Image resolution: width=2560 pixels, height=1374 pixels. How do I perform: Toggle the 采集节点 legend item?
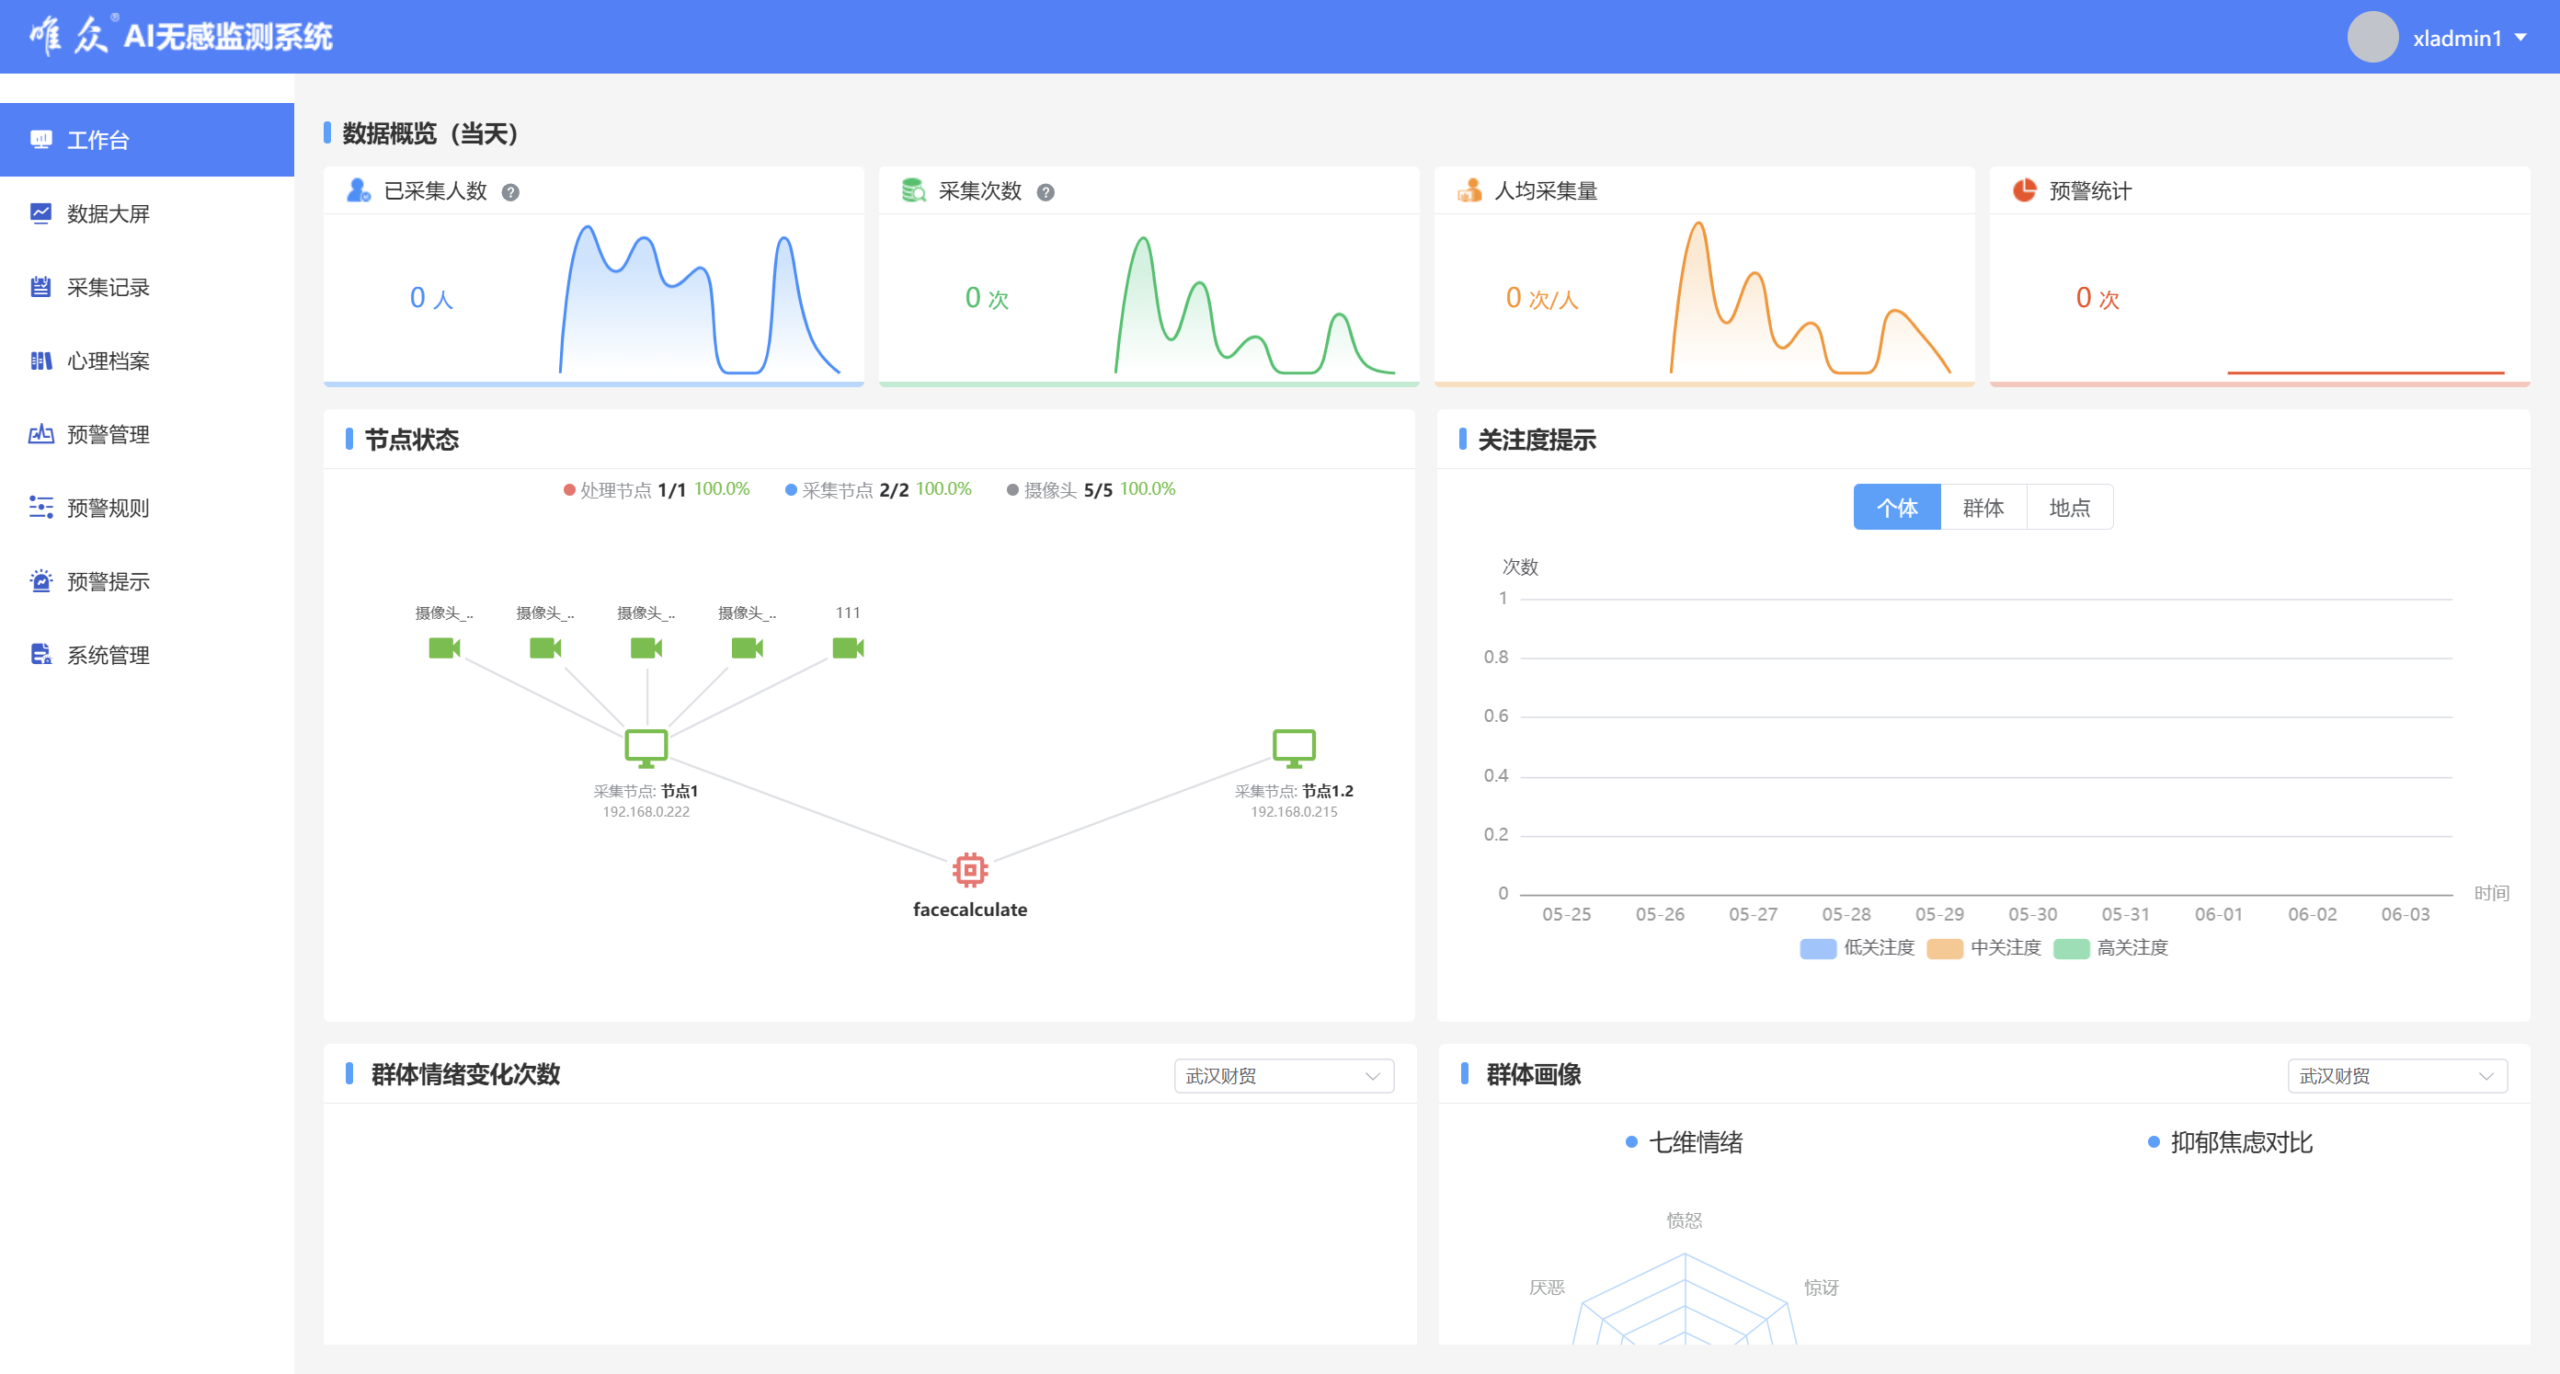click(x=878, y=490)
